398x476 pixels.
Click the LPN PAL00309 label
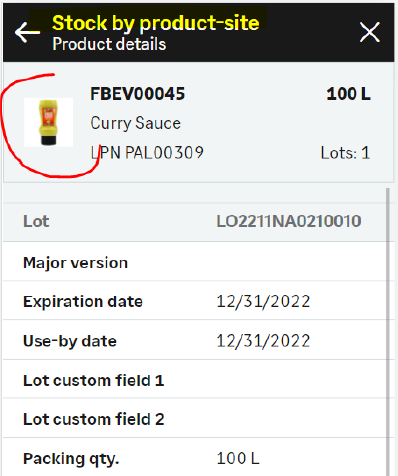click(x=147, y=153)
